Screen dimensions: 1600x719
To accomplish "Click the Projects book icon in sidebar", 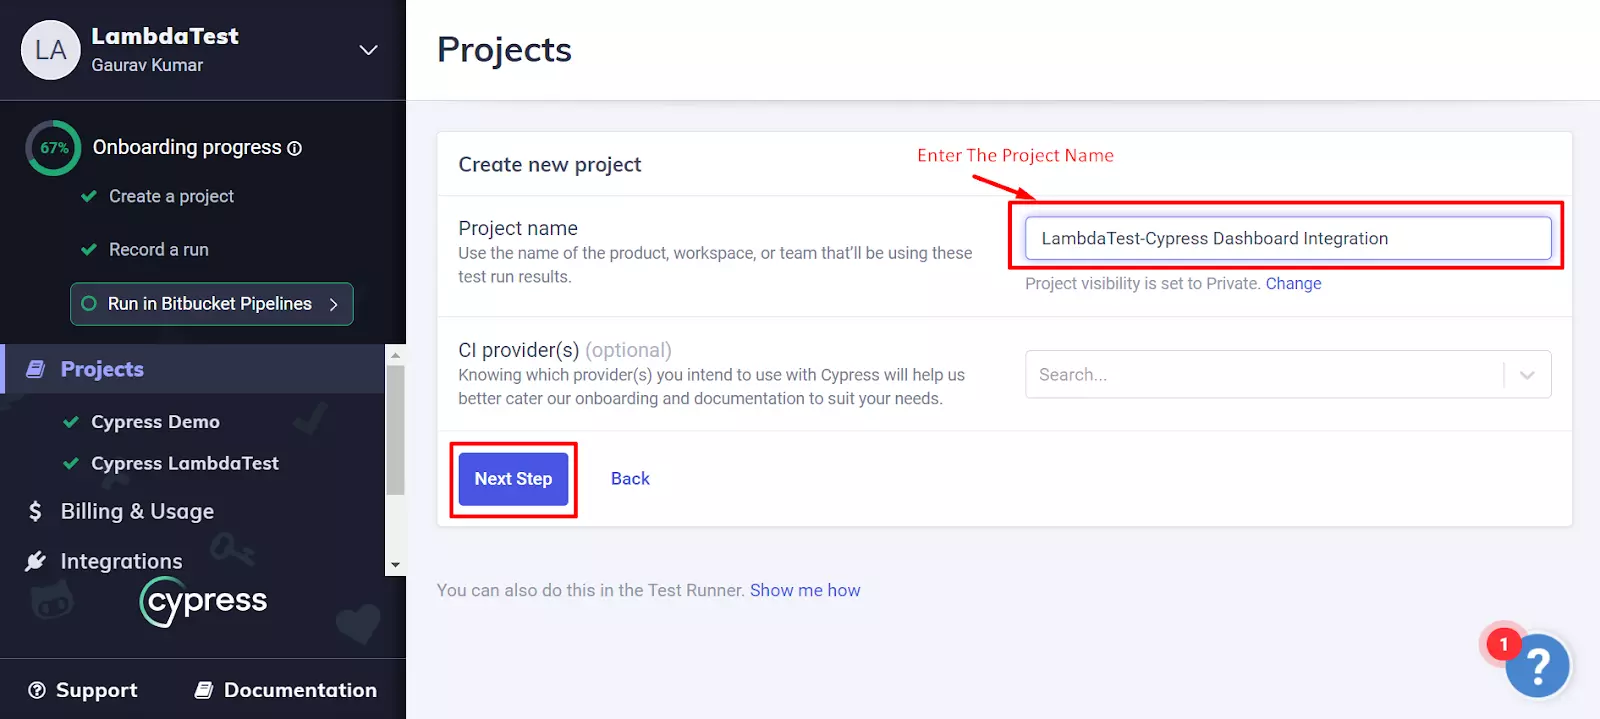I will [x=36, y=369].
